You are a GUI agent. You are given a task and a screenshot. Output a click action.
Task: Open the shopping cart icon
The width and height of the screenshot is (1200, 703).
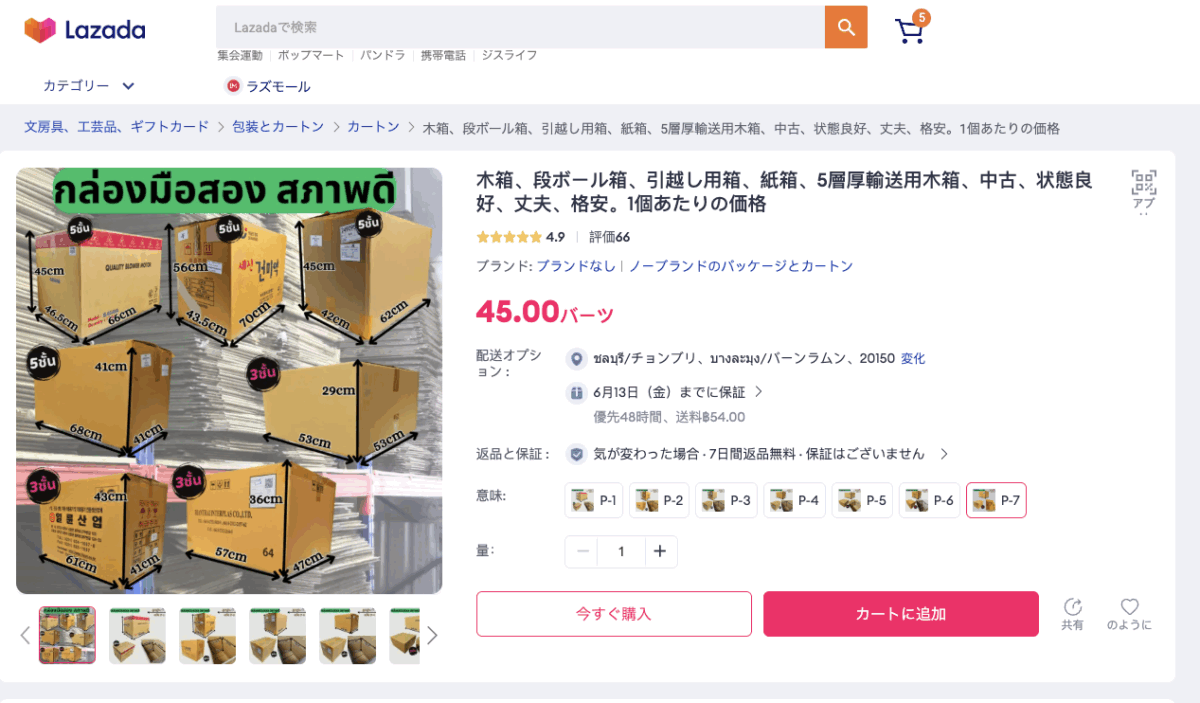click(x=910, y=31)
